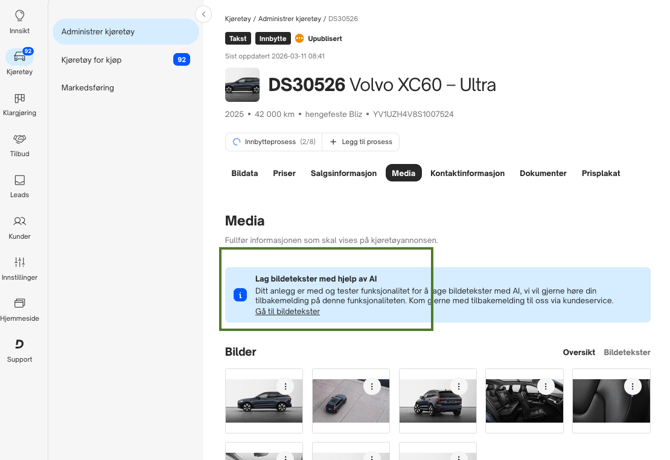Switch to the Prisplakat tab
This screenshot has width=670, height=460.
coord(601,173)
